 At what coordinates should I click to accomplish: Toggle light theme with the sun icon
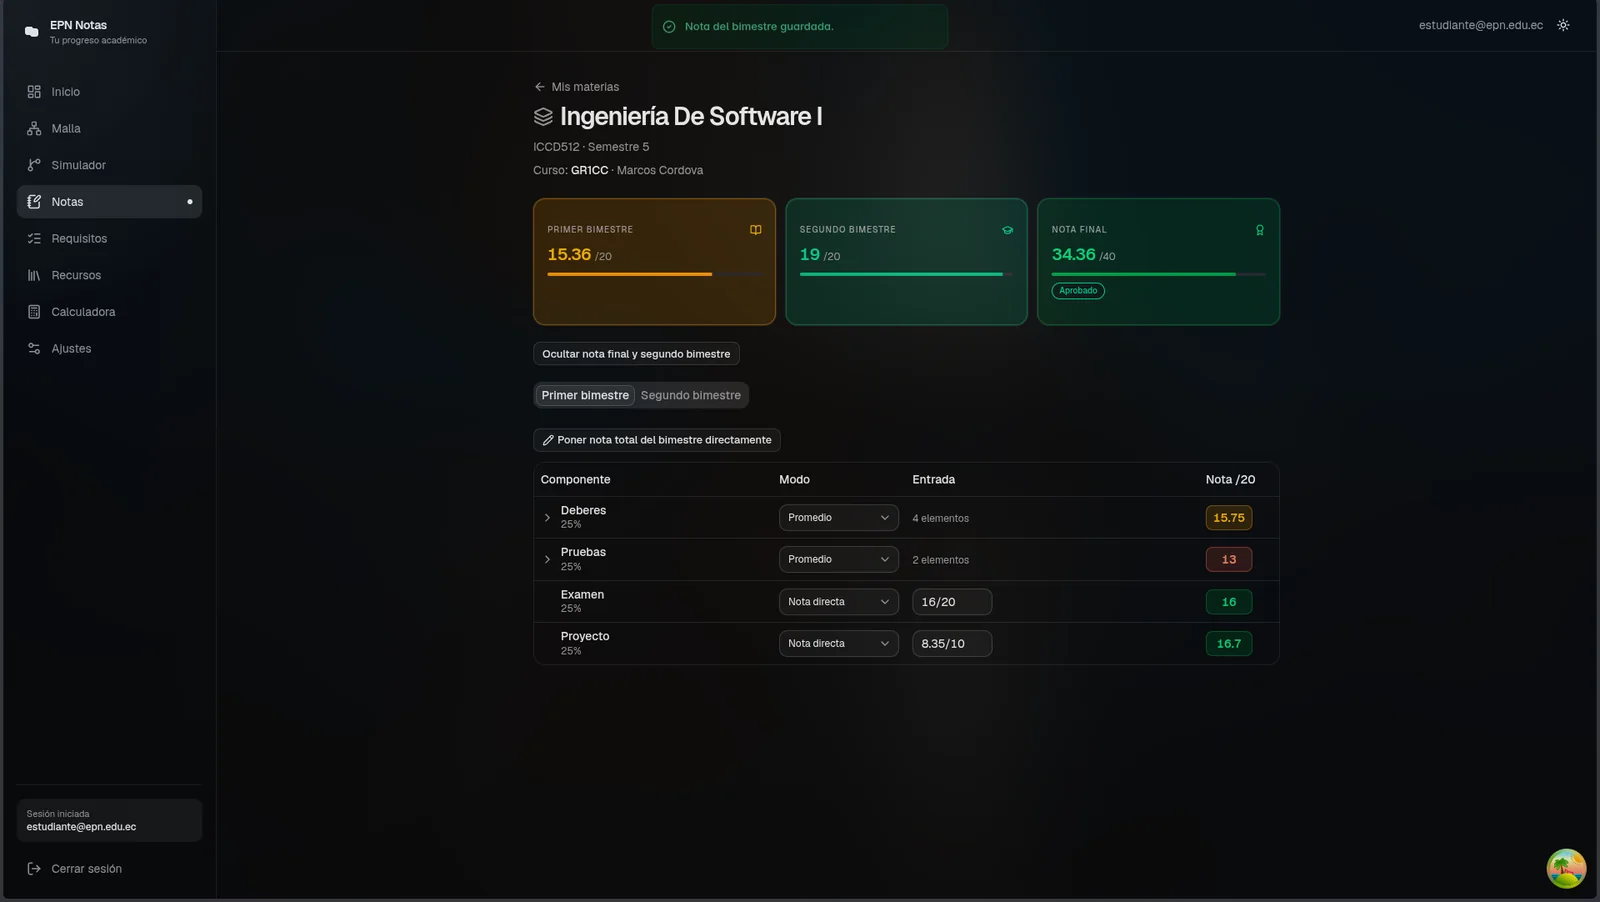[1563, 25]
